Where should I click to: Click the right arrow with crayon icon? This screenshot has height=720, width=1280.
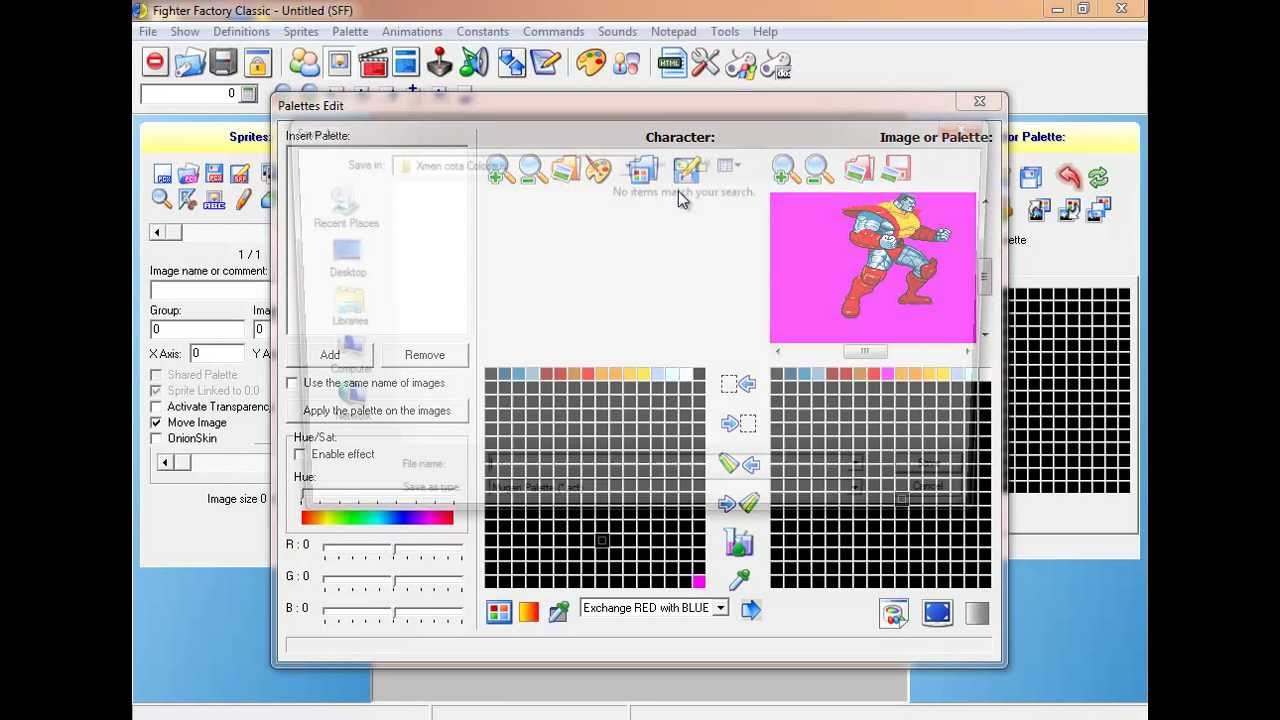[x=738, y=503]
